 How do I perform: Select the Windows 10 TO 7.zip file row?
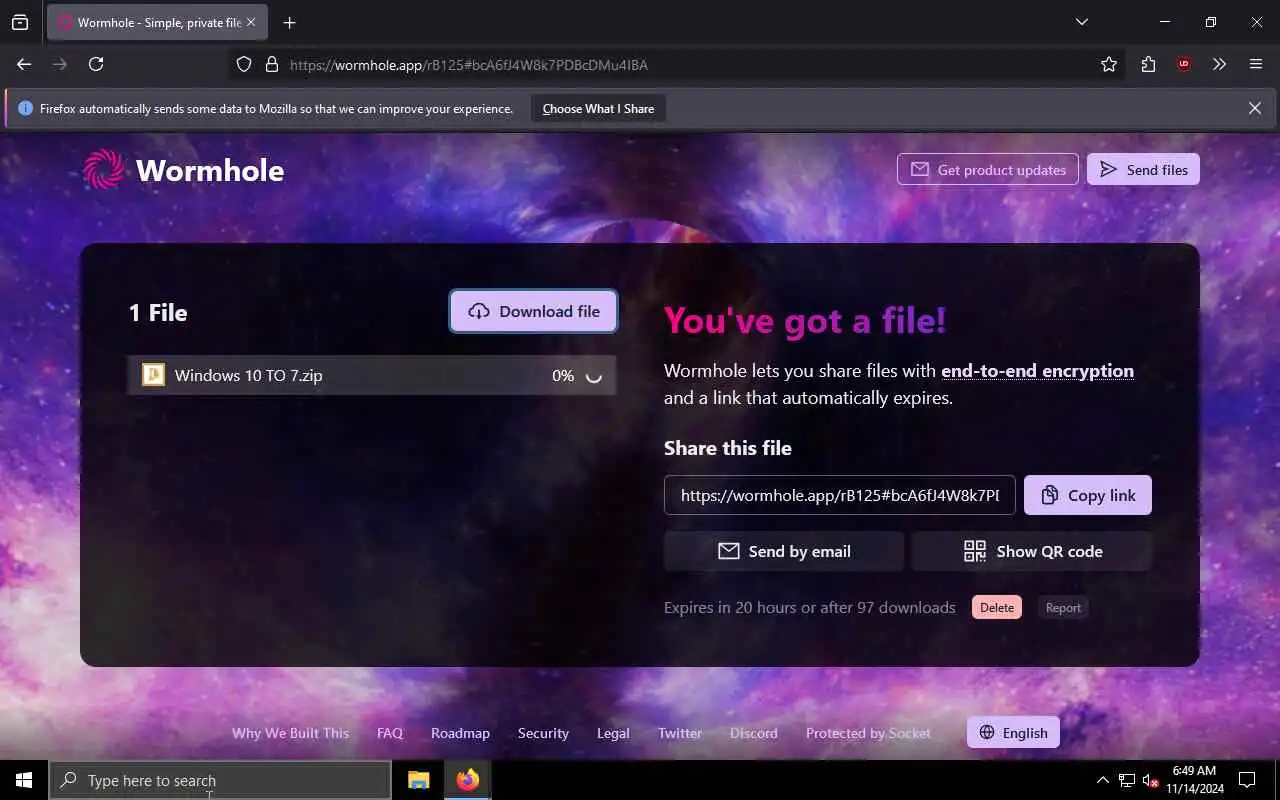coord(371,375)
